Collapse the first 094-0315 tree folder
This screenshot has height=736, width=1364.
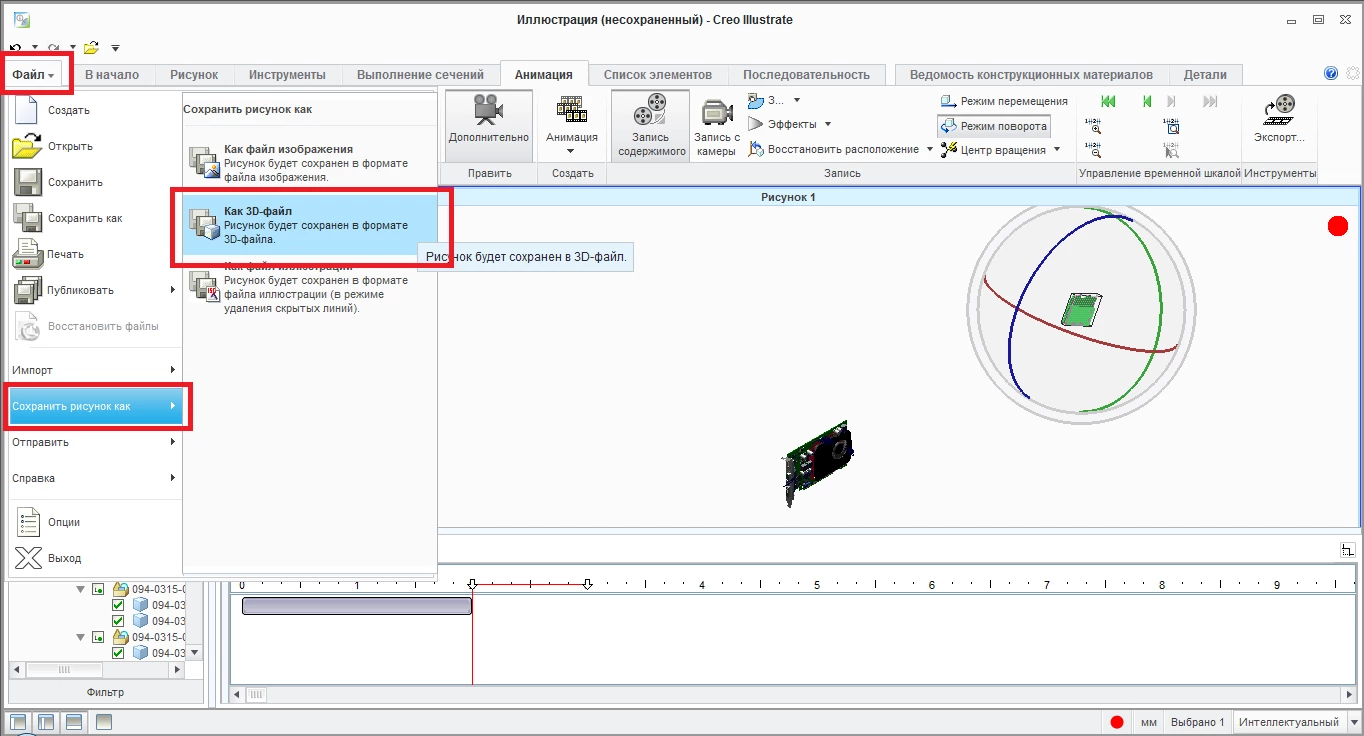pos(81,589)
